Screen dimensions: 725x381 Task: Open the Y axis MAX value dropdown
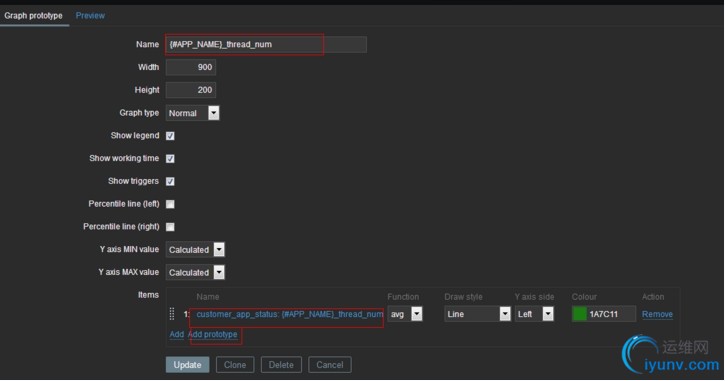[195, 272]
